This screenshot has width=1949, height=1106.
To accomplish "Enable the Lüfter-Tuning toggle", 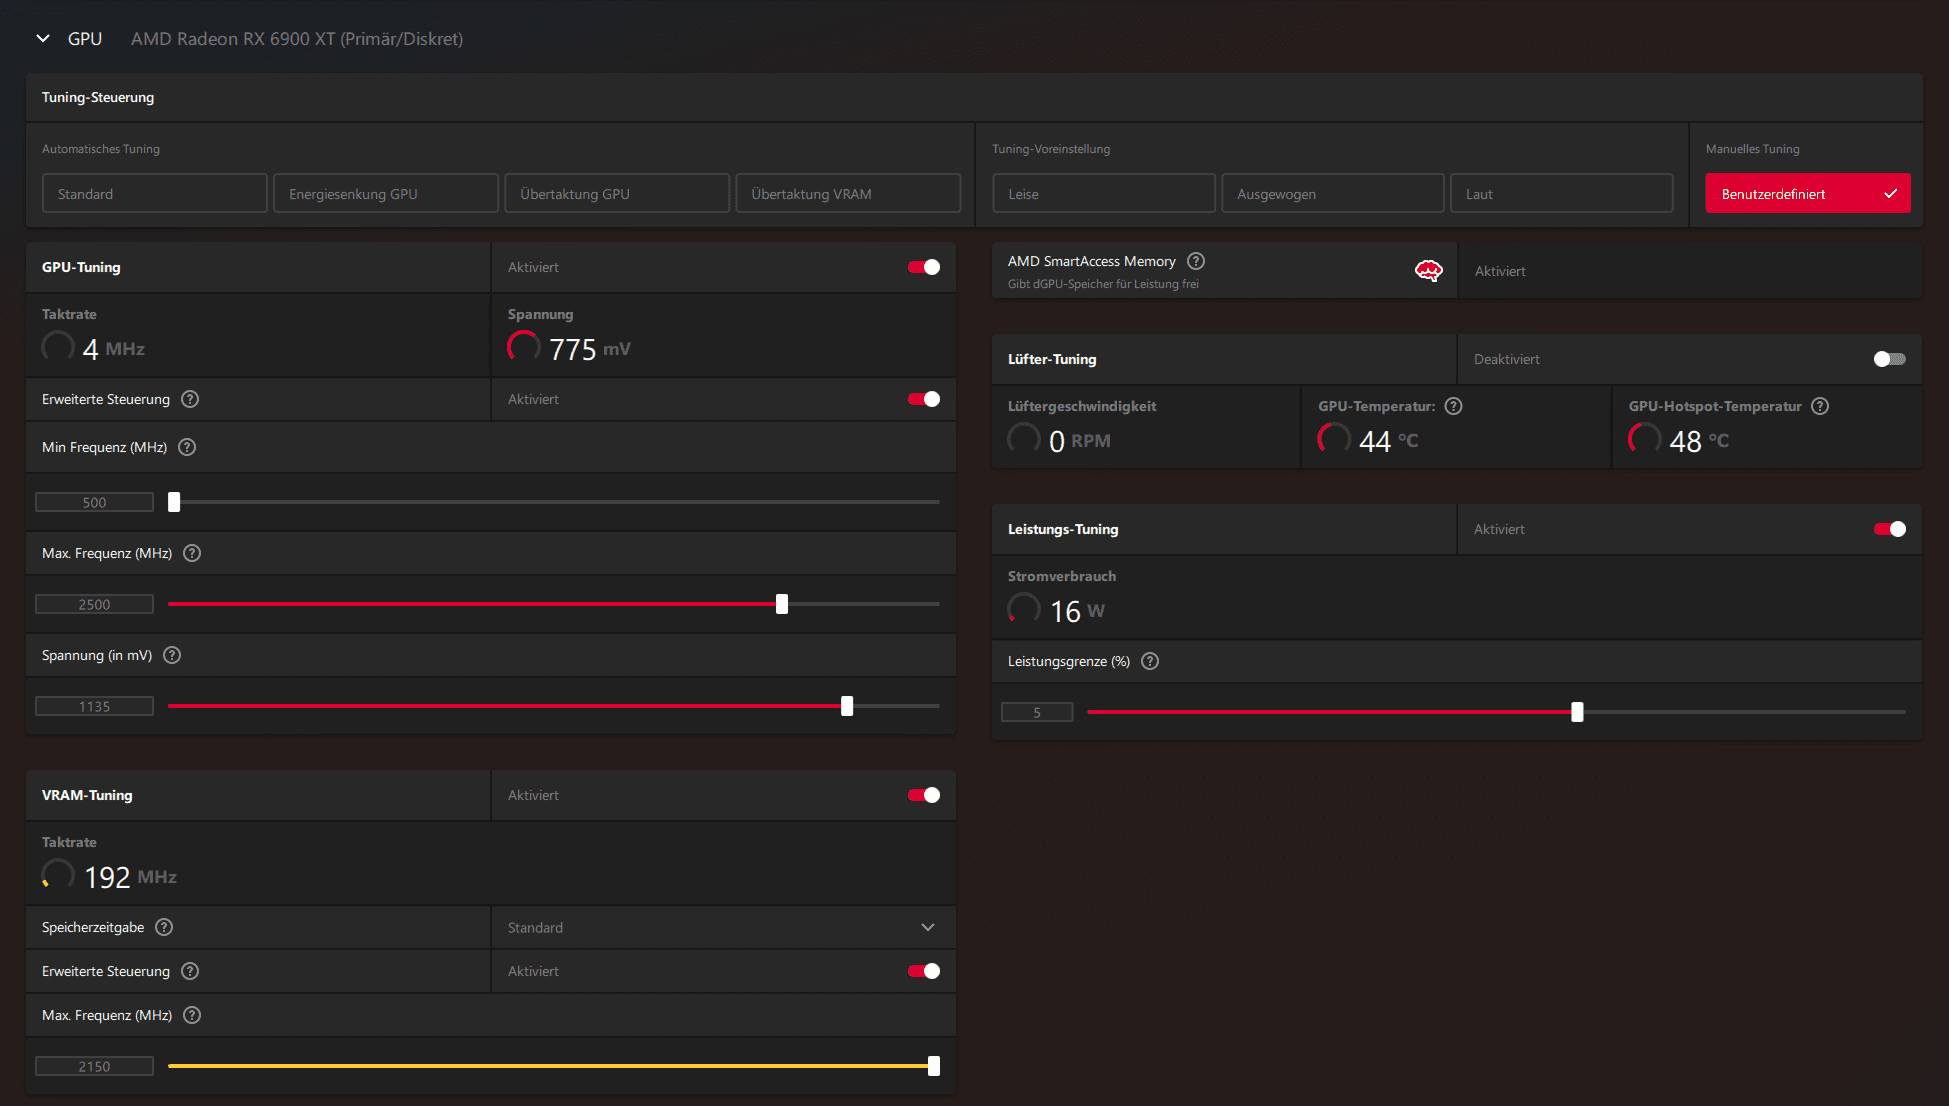I will pos(1889,359).
